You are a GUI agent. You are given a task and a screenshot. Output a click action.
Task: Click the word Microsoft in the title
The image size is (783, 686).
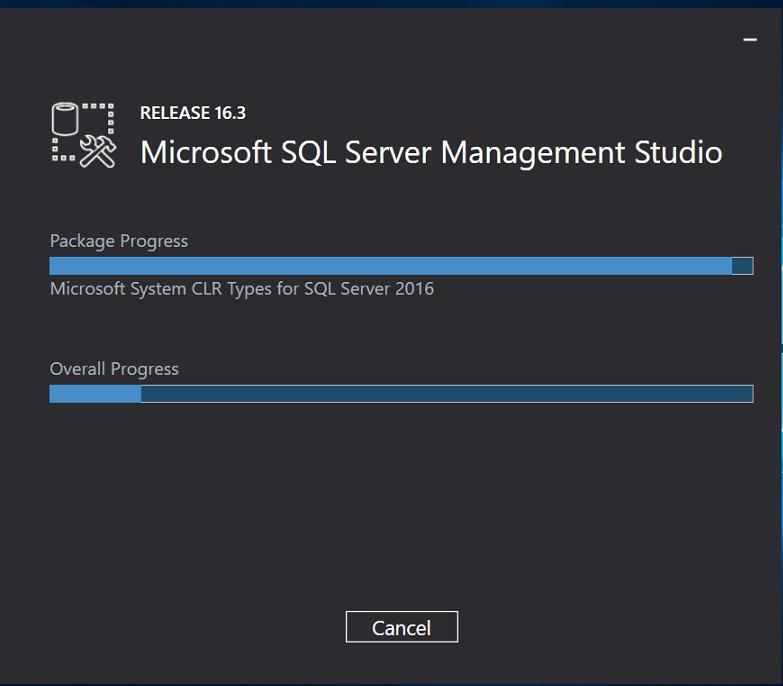point(205,152)
